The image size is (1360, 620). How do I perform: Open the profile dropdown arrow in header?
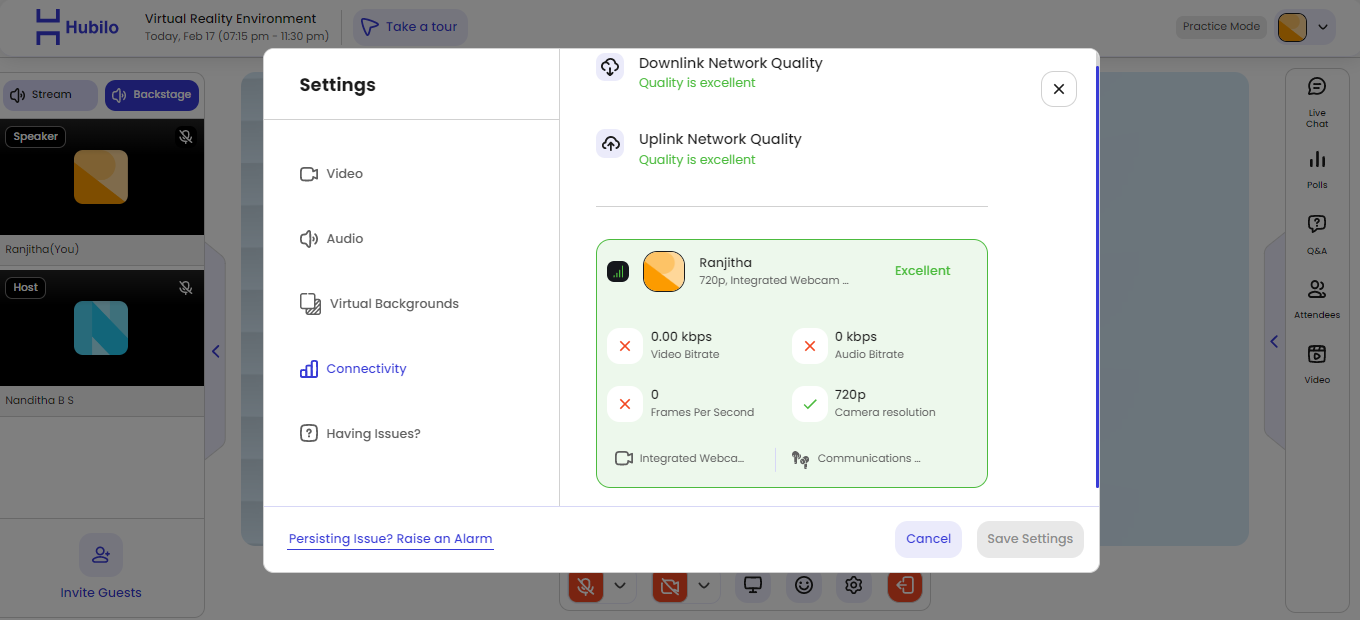(x=1323, y=27)
